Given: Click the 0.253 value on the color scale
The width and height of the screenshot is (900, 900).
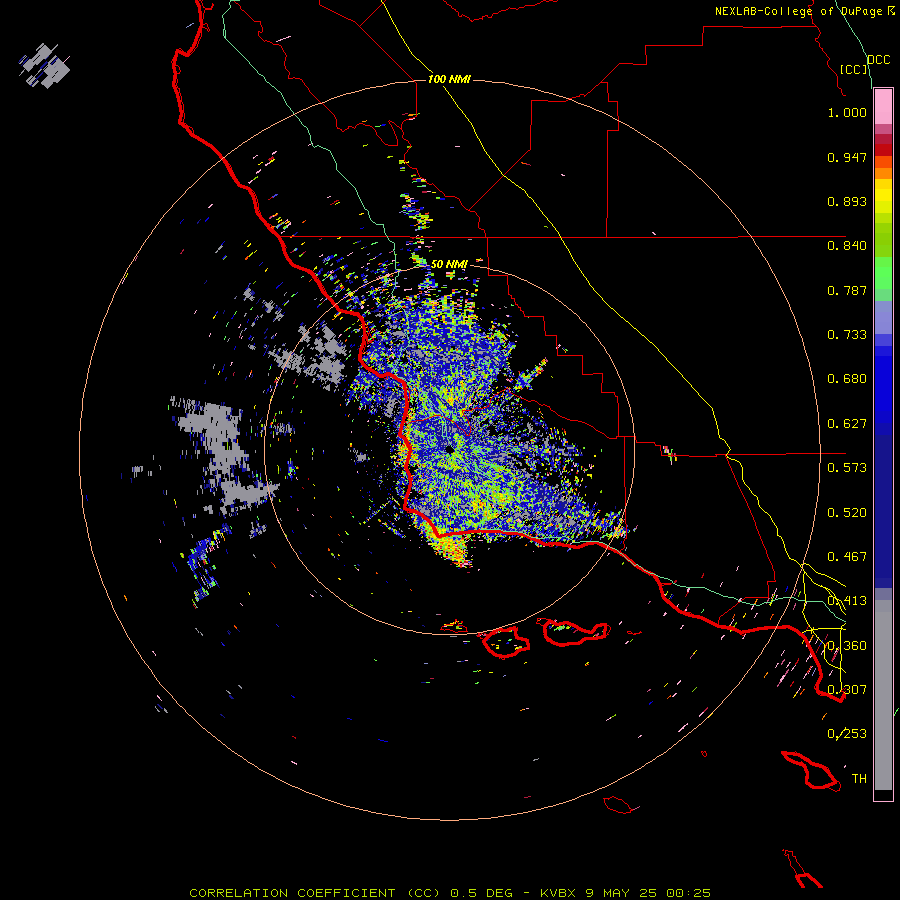Looking at the screenshot, I should click(847, 734).
